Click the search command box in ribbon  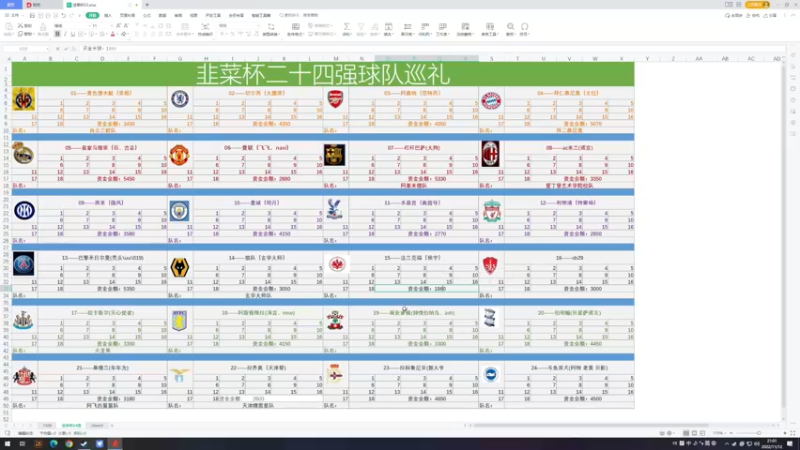(298, 16)
